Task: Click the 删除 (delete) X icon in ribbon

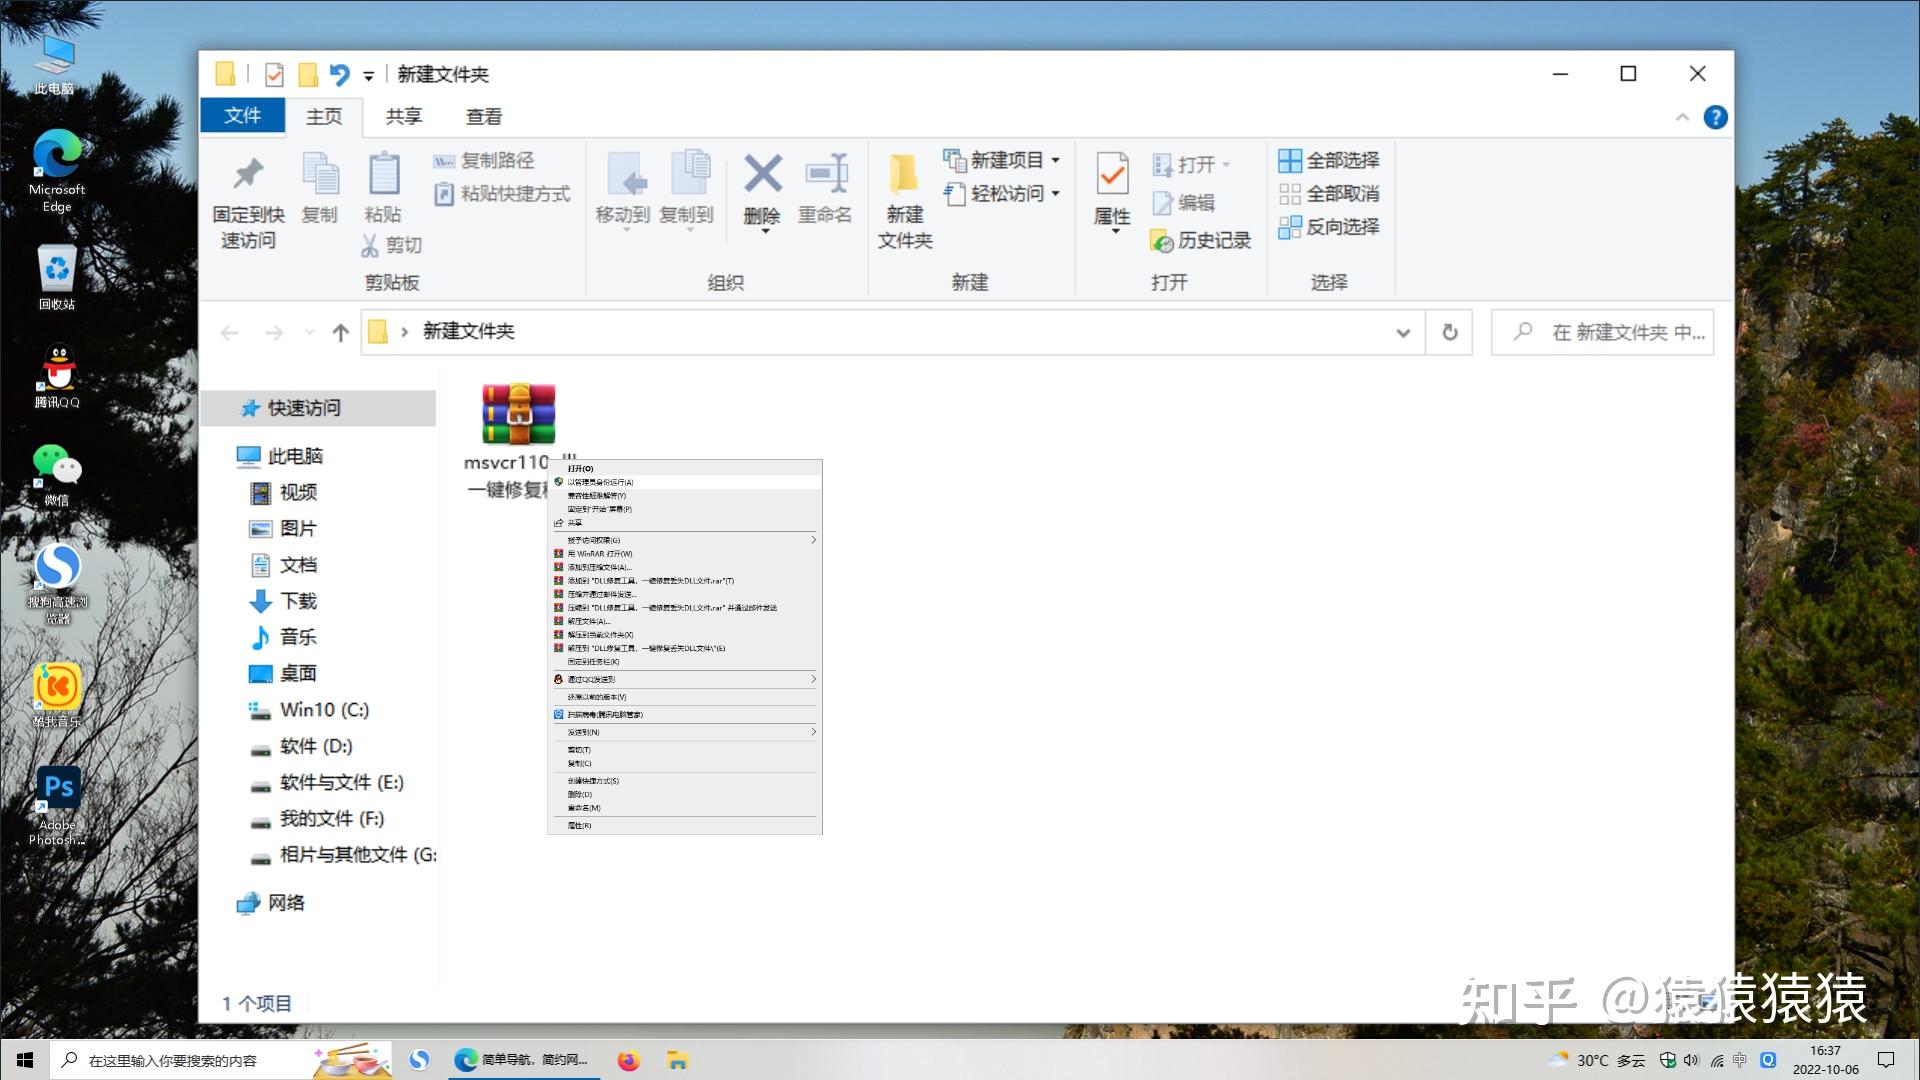Action: pyautogui.click(x=762, y=175)
